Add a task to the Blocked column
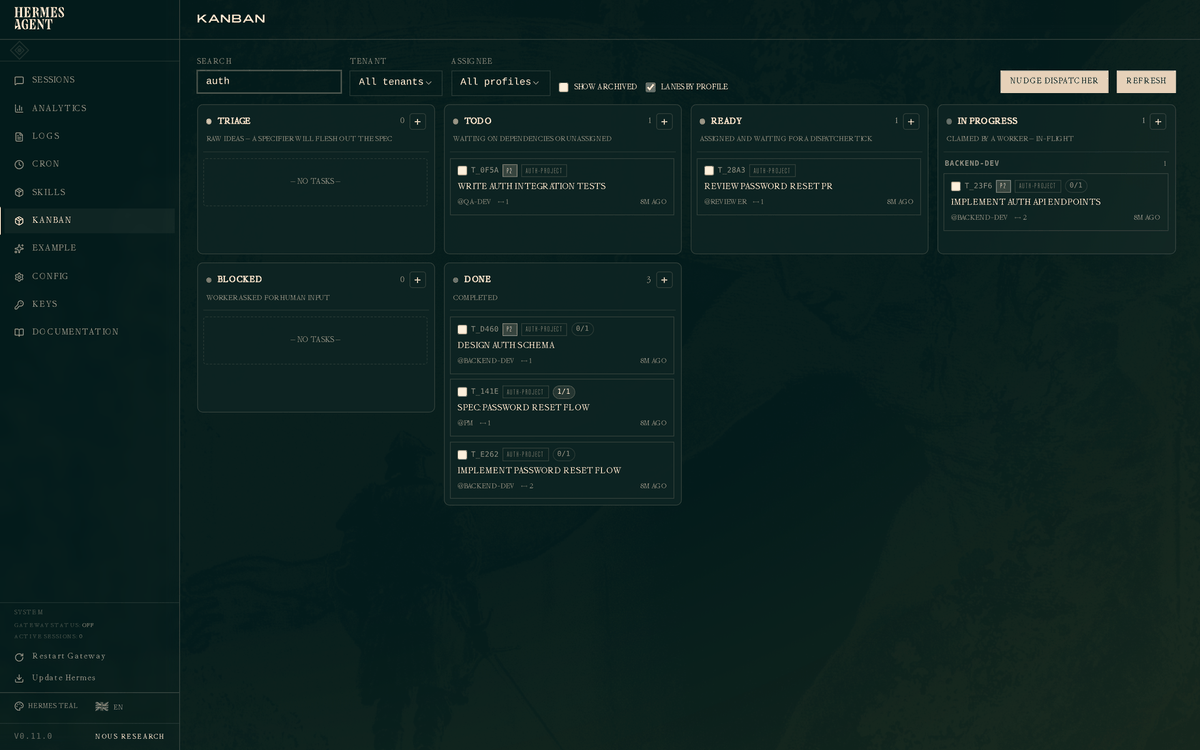 (x=418, y=280)
